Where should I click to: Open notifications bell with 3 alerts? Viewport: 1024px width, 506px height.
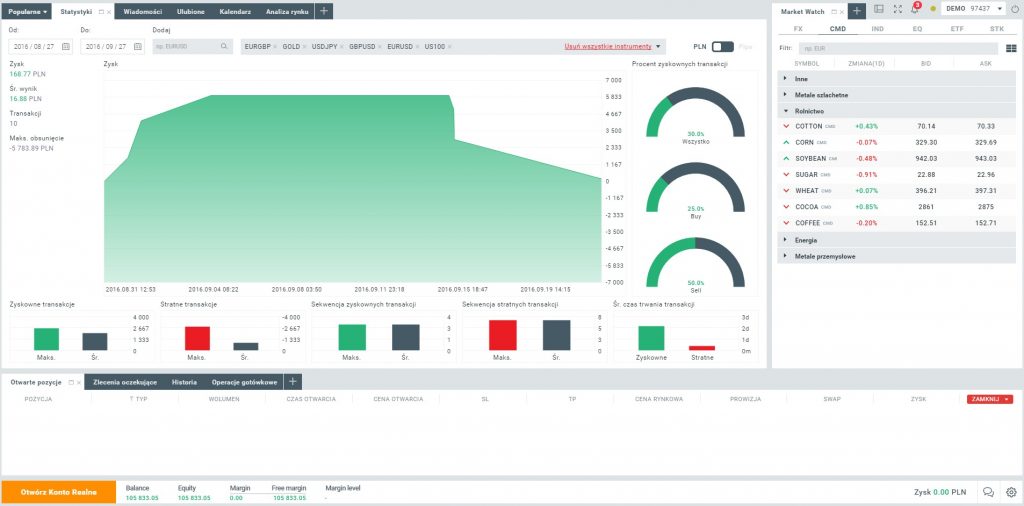click(x=915, y=9)
